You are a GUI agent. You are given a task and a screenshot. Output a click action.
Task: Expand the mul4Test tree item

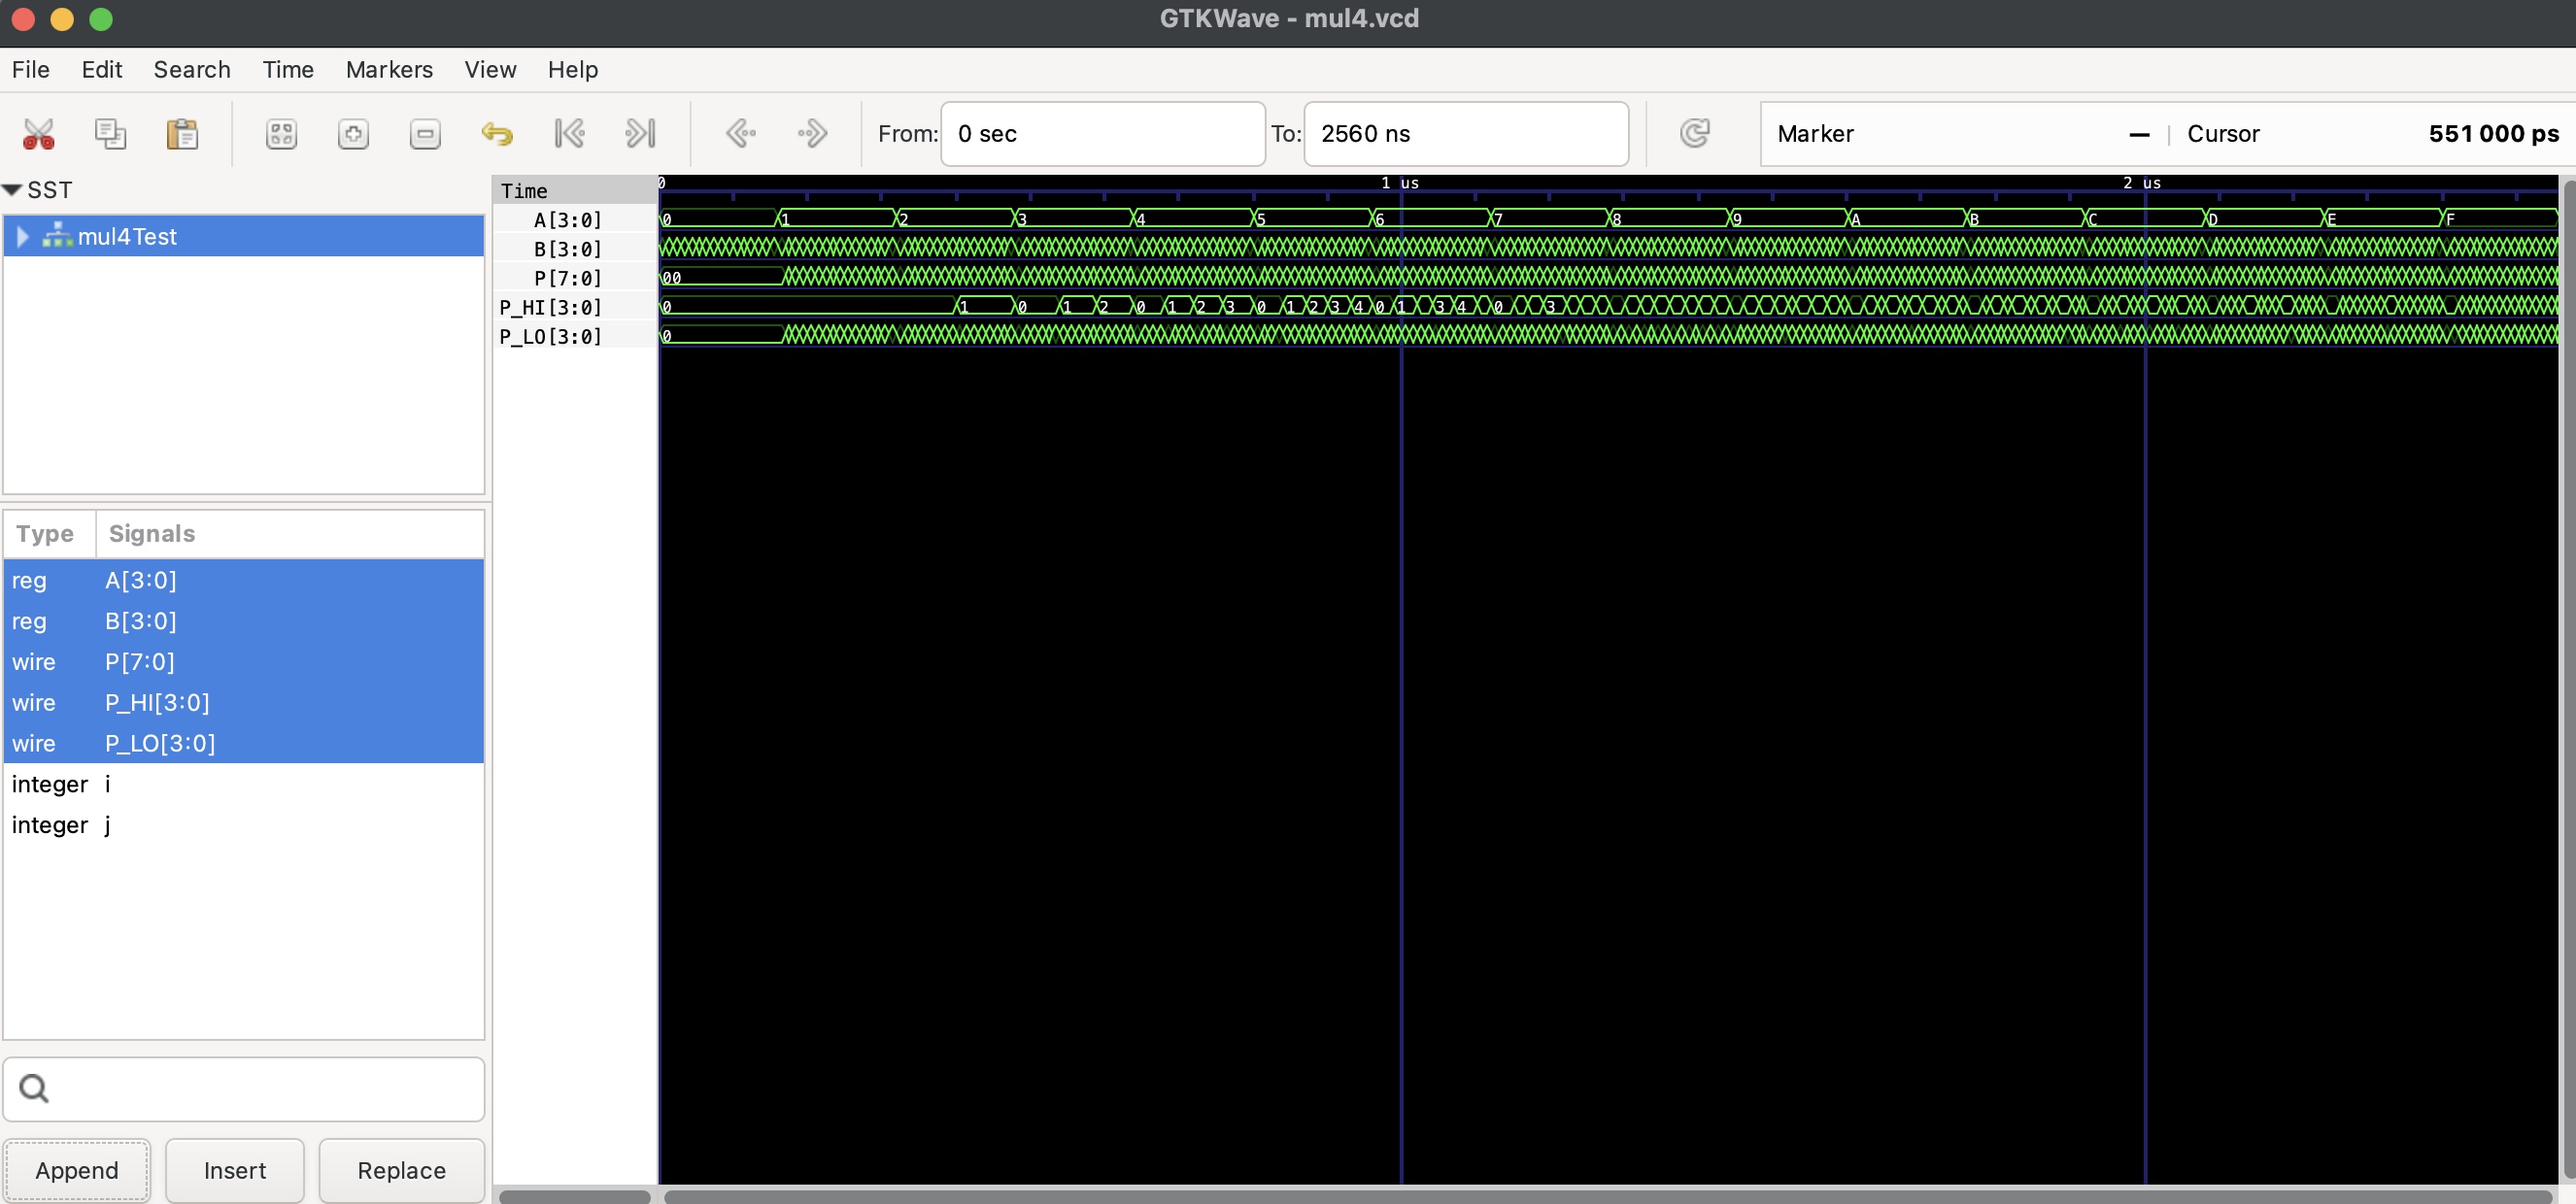pos(22,236)
